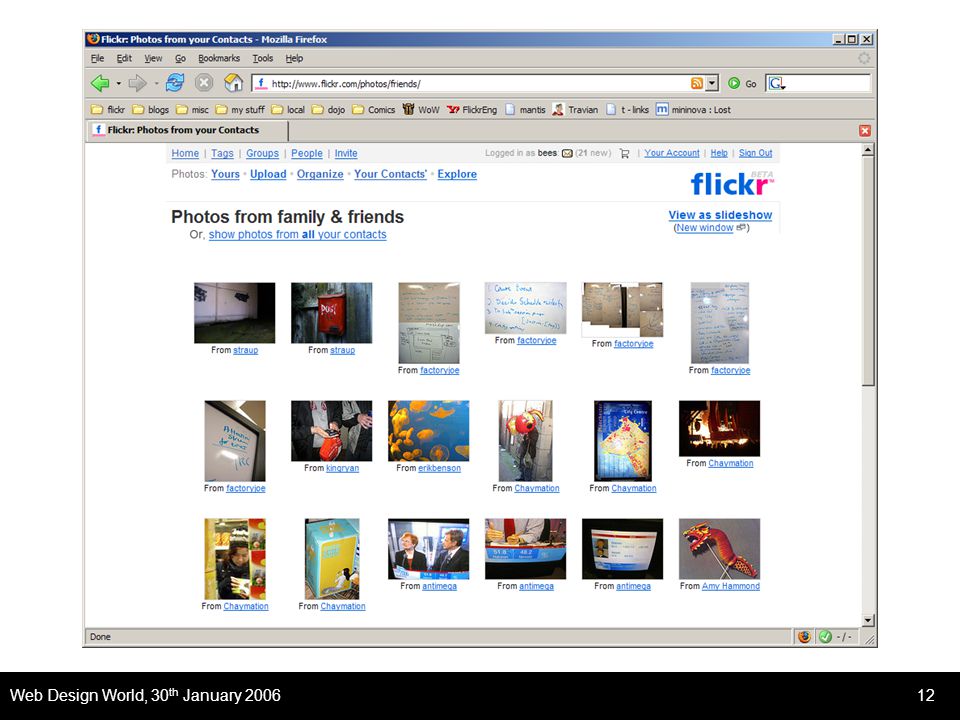Screen dimensions: 960x720
Task: Open the FlickrEng bookmark
Action: coord(472,110)
